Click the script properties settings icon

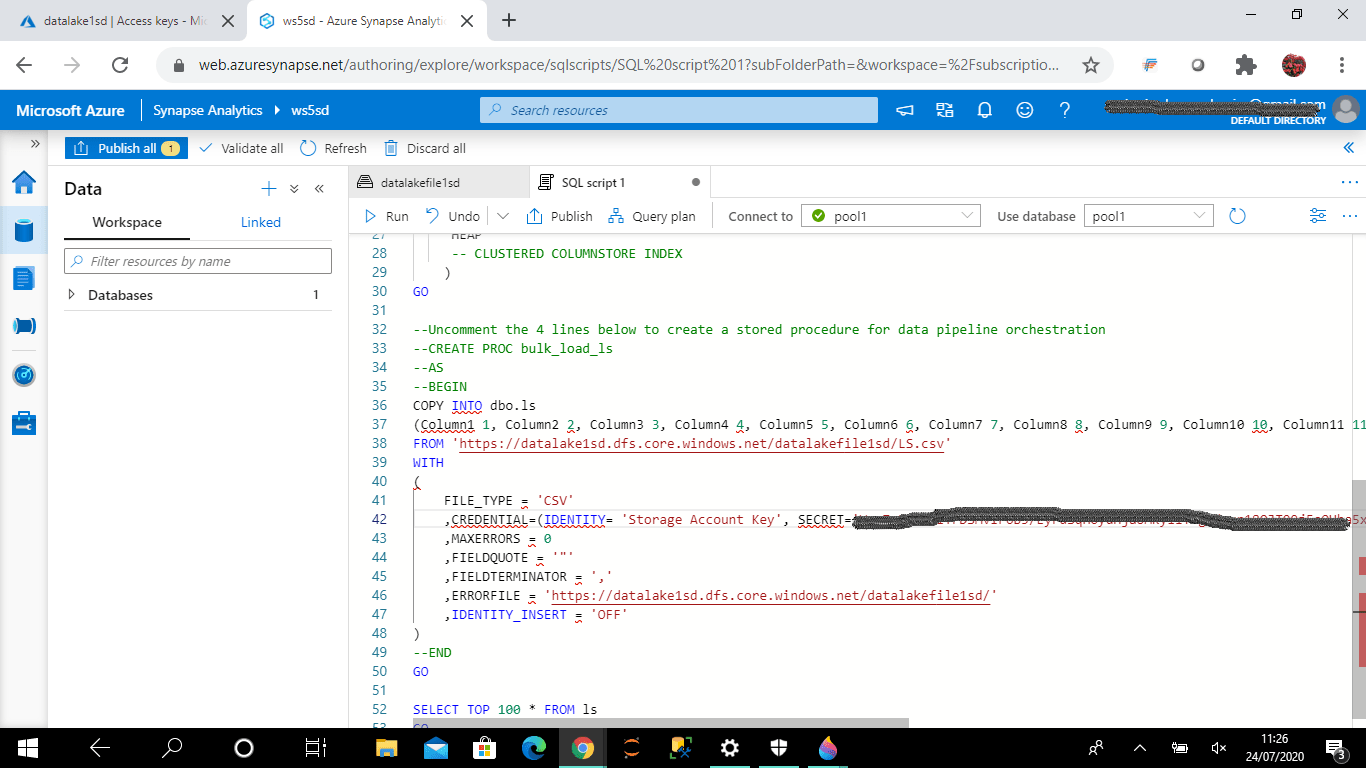(1318, 216)
